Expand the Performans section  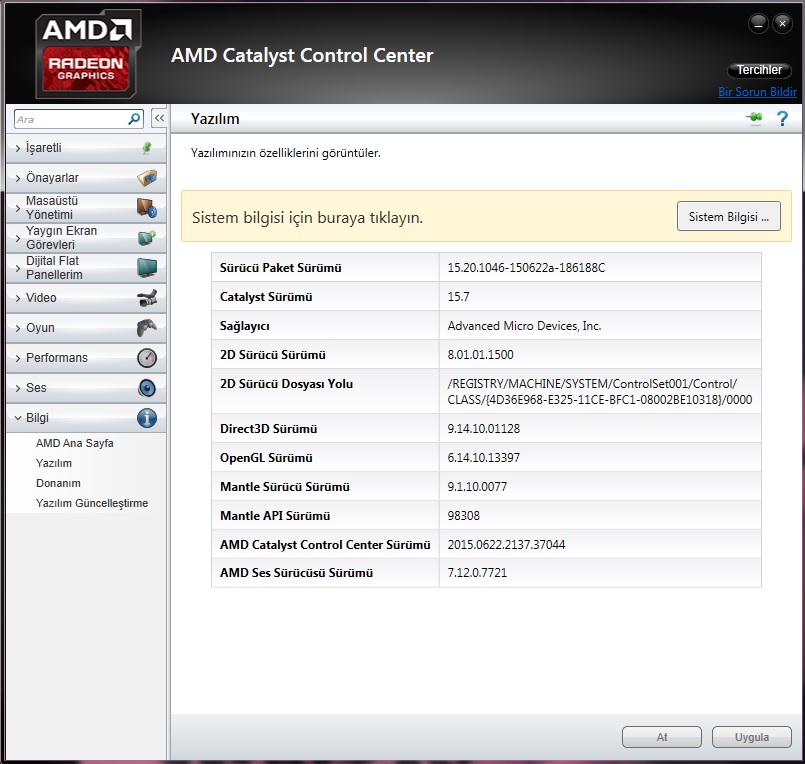point(86,358)
